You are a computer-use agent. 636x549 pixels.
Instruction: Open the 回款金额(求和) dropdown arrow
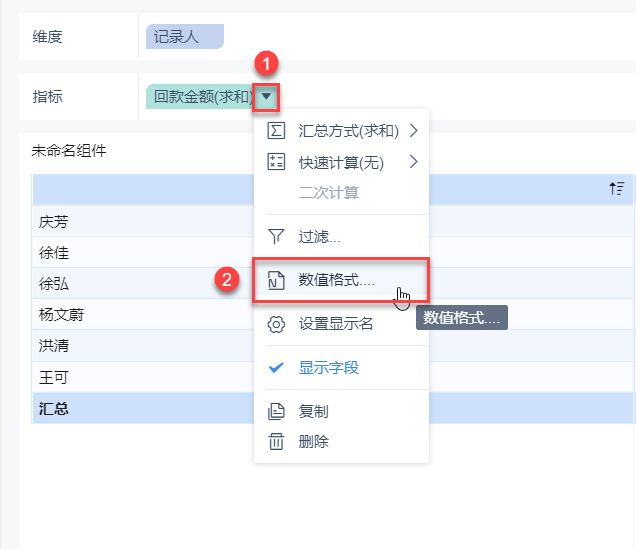(x=265, y=96)
